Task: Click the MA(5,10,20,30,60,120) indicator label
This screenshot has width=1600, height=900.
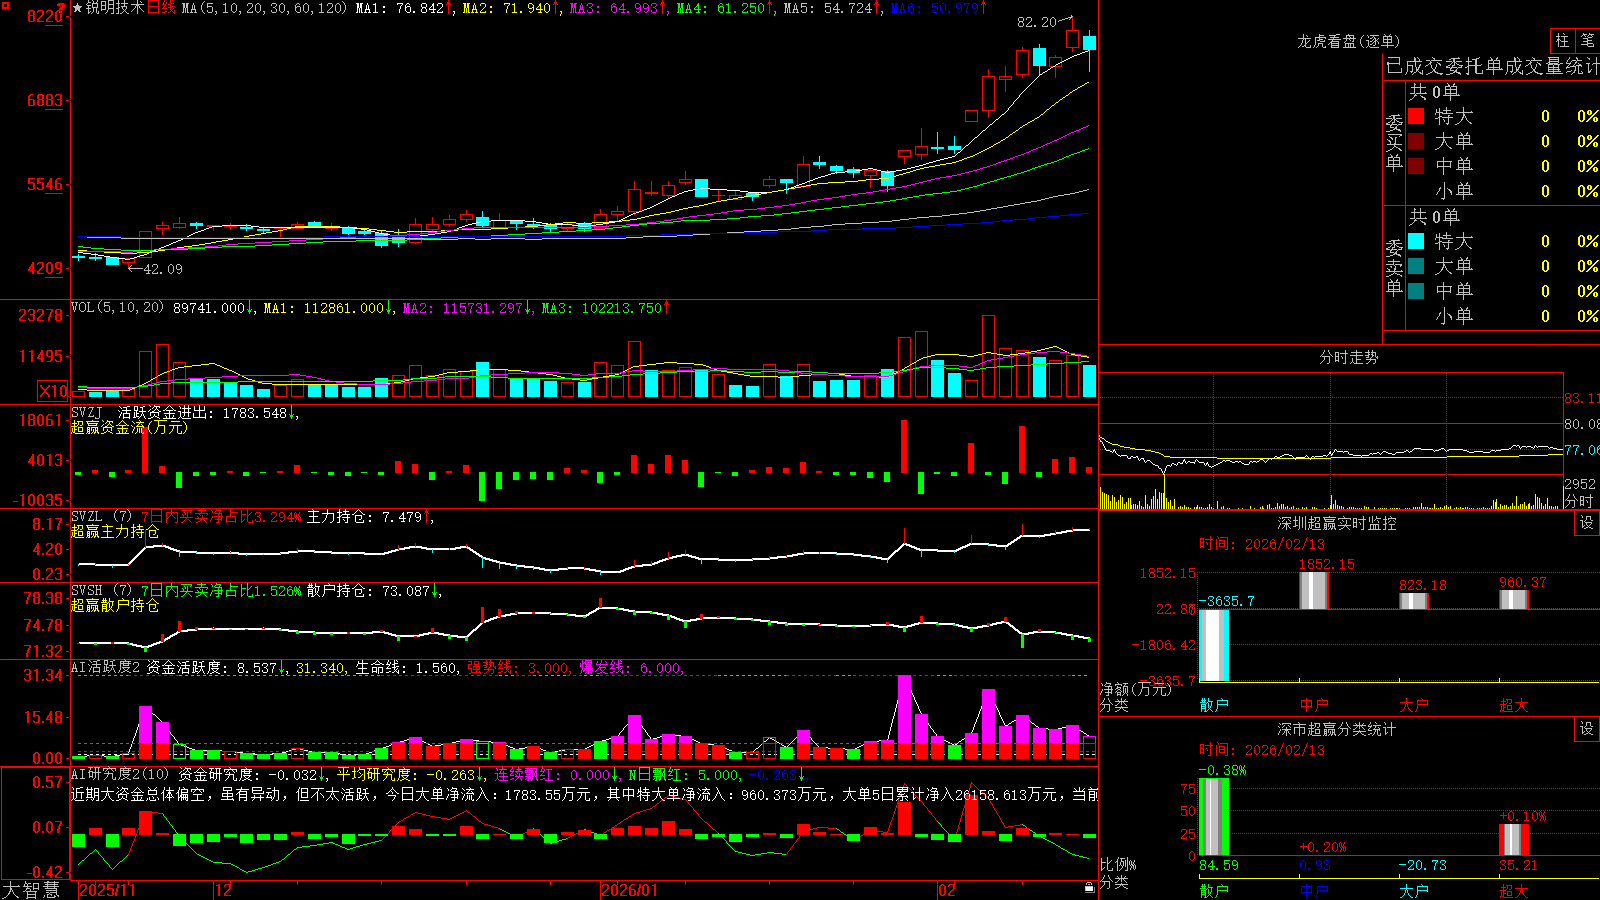Action: (x=264, y=8)
